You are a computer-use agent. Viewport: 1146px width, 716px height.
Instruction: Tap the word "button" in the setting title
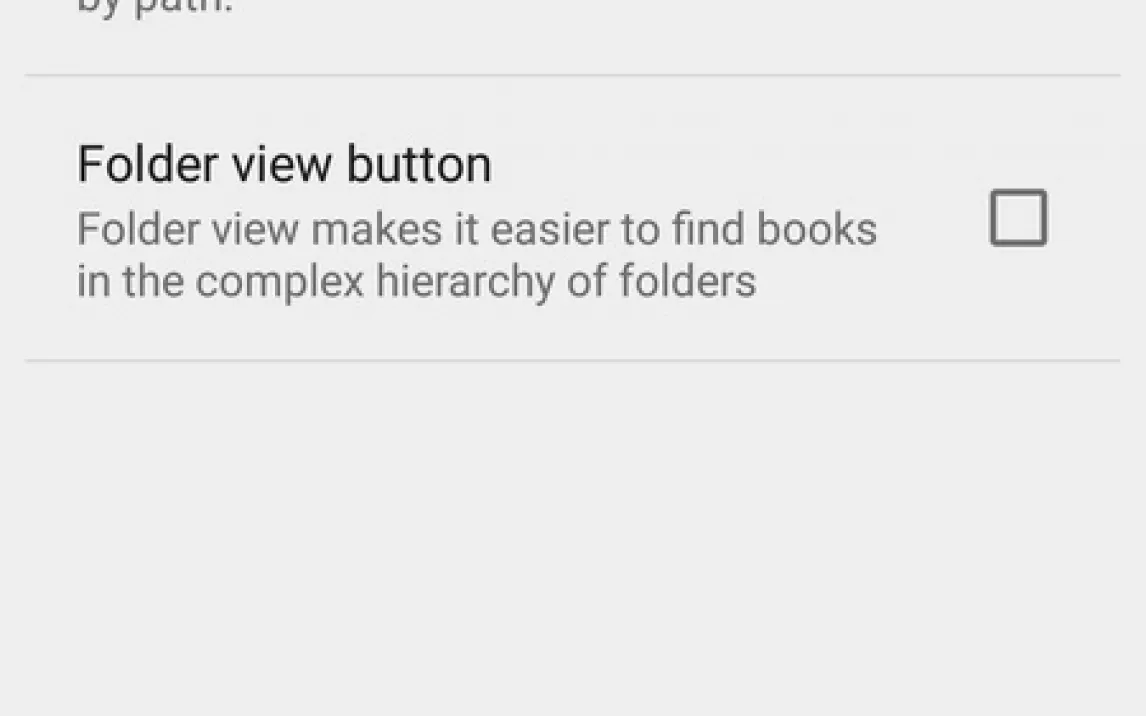click(419, 164)
